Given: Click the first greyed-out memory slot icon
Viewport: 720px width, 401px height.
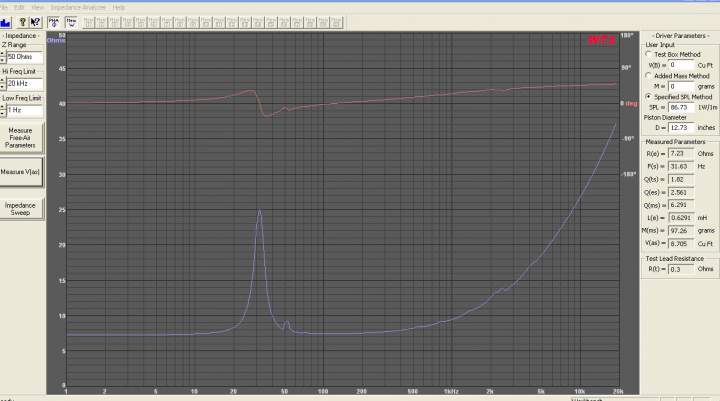Looking at the screenshot, I should click(x=89, y=22).
